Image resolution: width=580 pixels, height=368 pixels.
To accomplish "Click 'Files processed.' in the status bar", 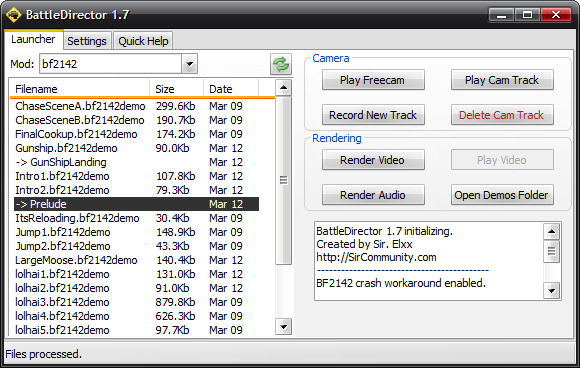I will coord(43,354).
